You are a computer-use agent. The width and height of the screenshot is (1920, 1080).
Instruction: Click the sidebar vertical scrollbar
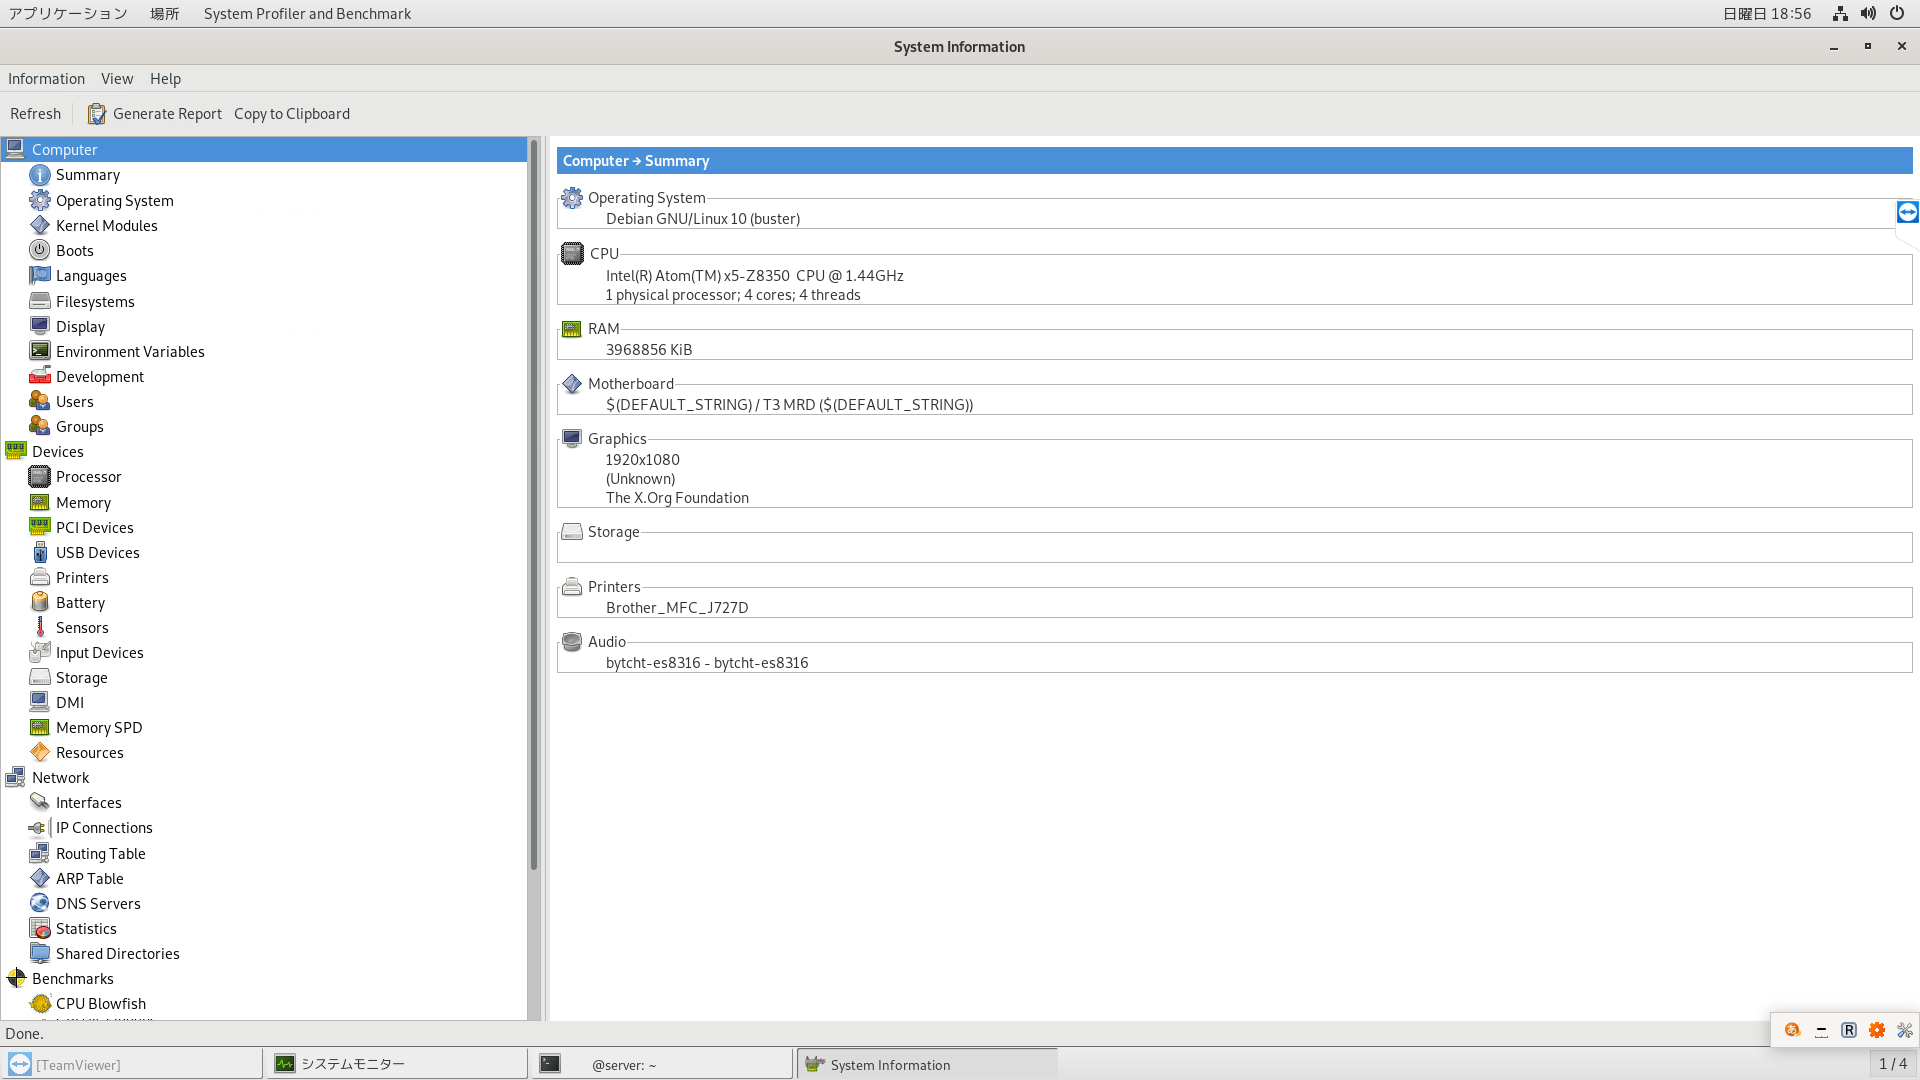tap(534, 500)
